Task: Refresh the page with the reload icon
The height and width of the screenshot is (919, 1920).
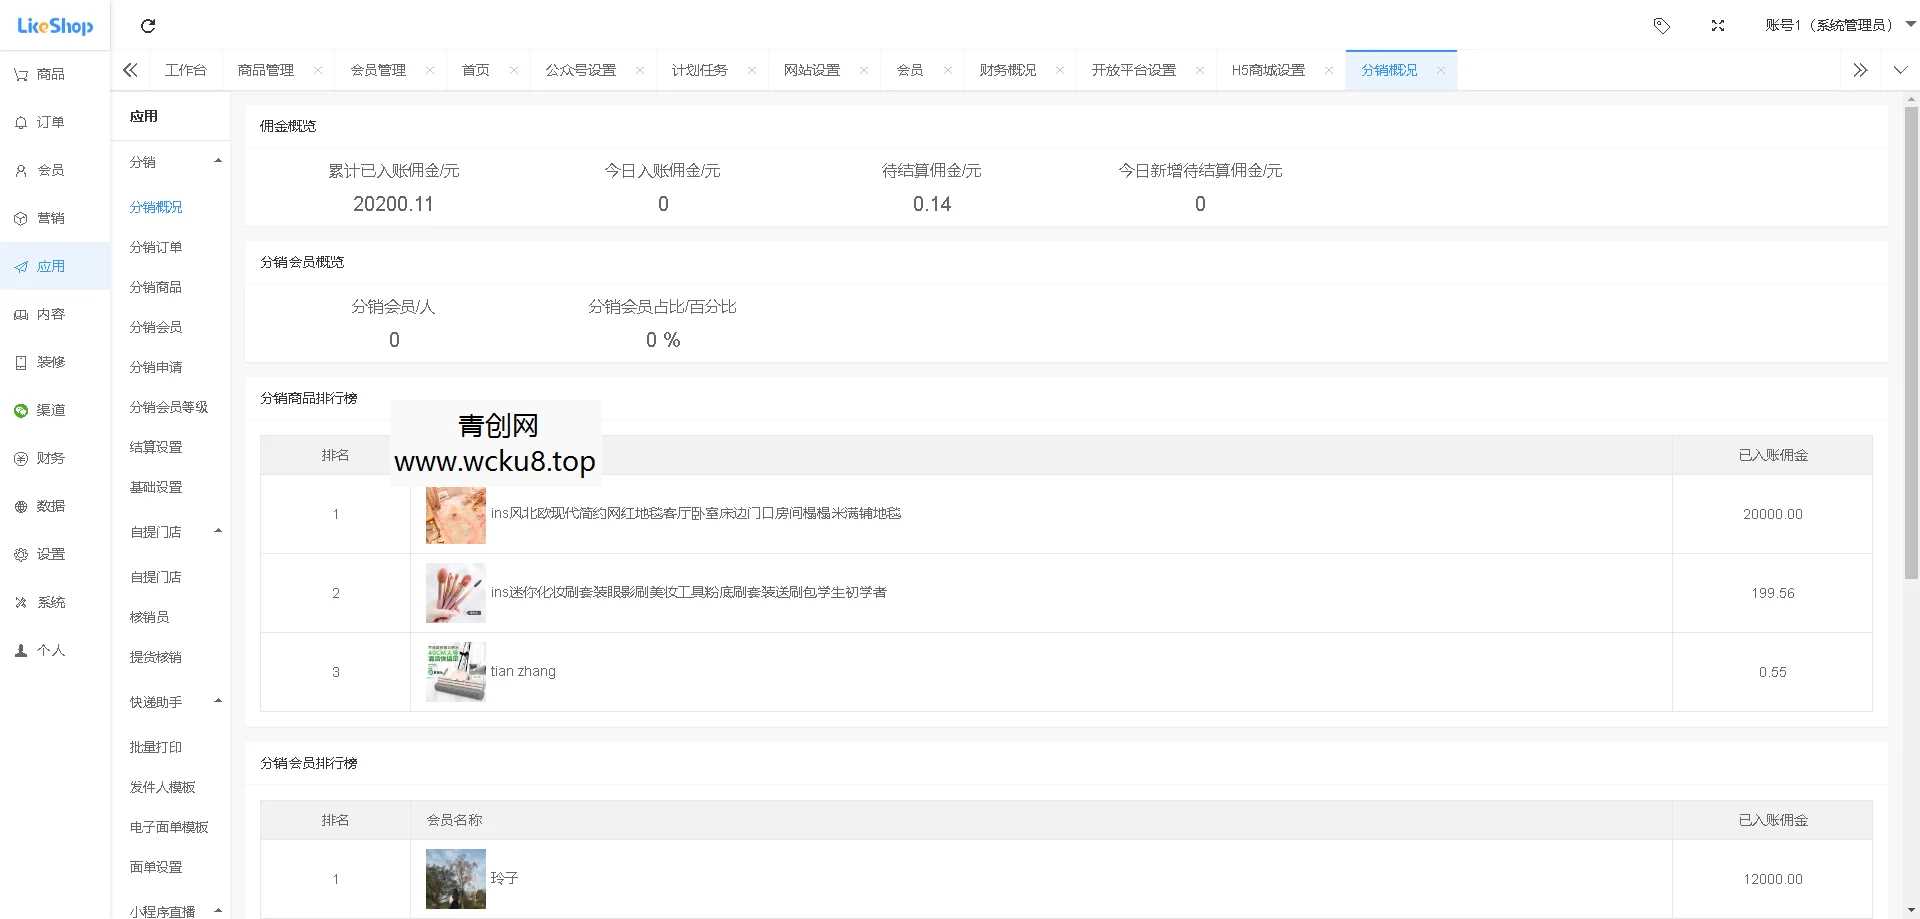Action: pyautogui.click(x=148, y=26)
